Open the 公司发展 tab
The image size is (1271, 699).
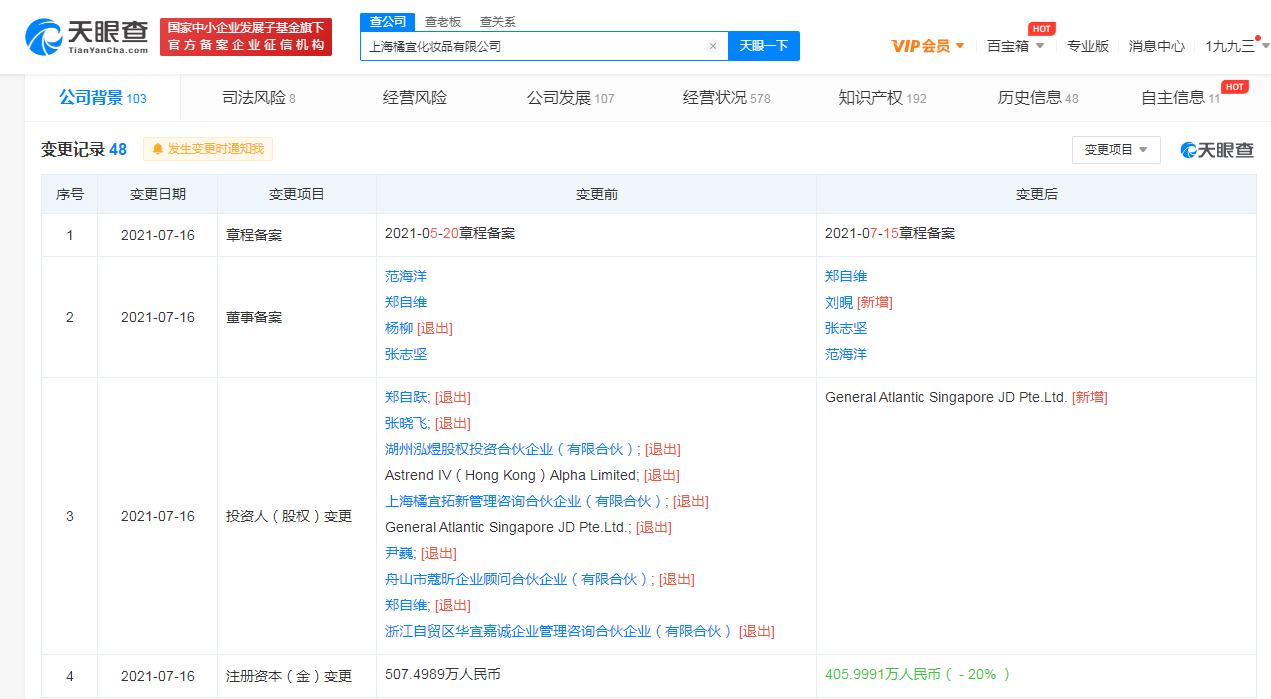[x=571, y=98]
